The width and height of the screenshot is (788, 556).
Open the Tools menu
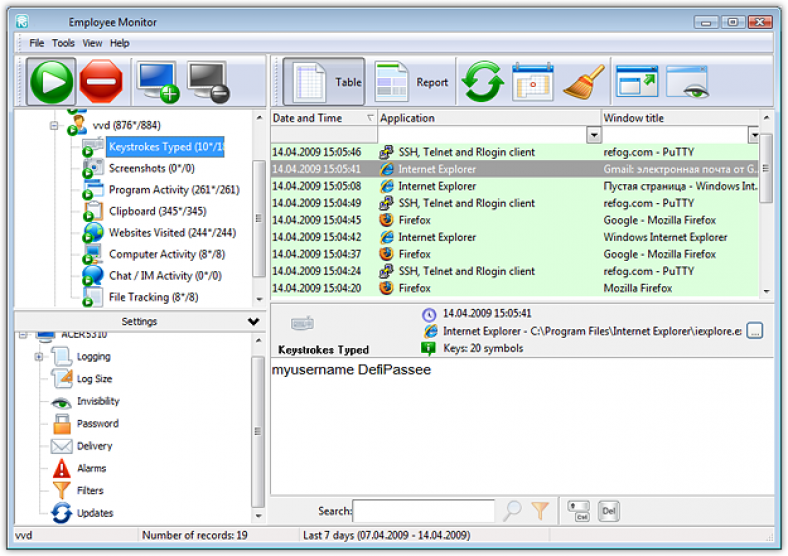pos(63,43)
